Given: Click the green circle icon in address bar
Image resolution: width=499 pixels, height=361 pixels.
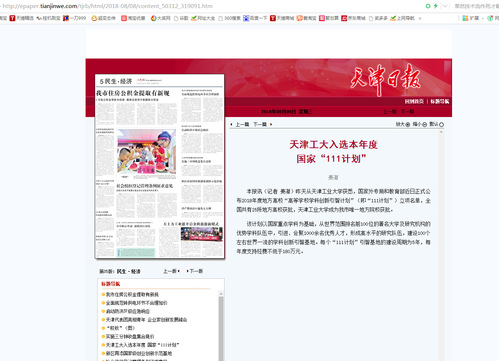Looking at the screenshot, I should pos(428,6).
